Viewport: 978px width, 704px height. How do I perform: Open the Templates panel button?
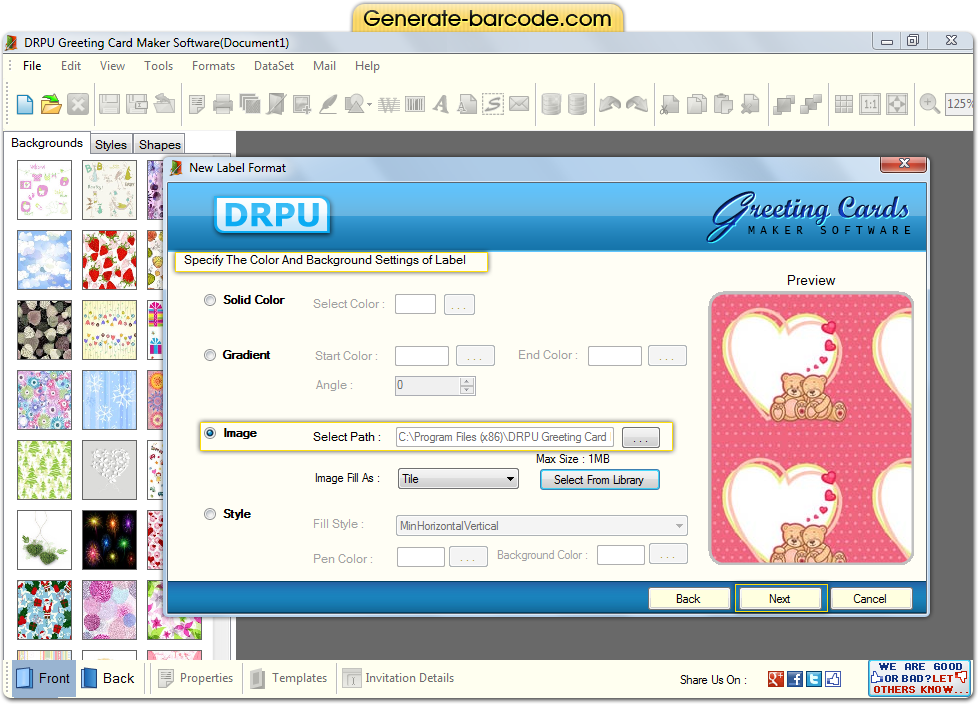pos(289,678)
